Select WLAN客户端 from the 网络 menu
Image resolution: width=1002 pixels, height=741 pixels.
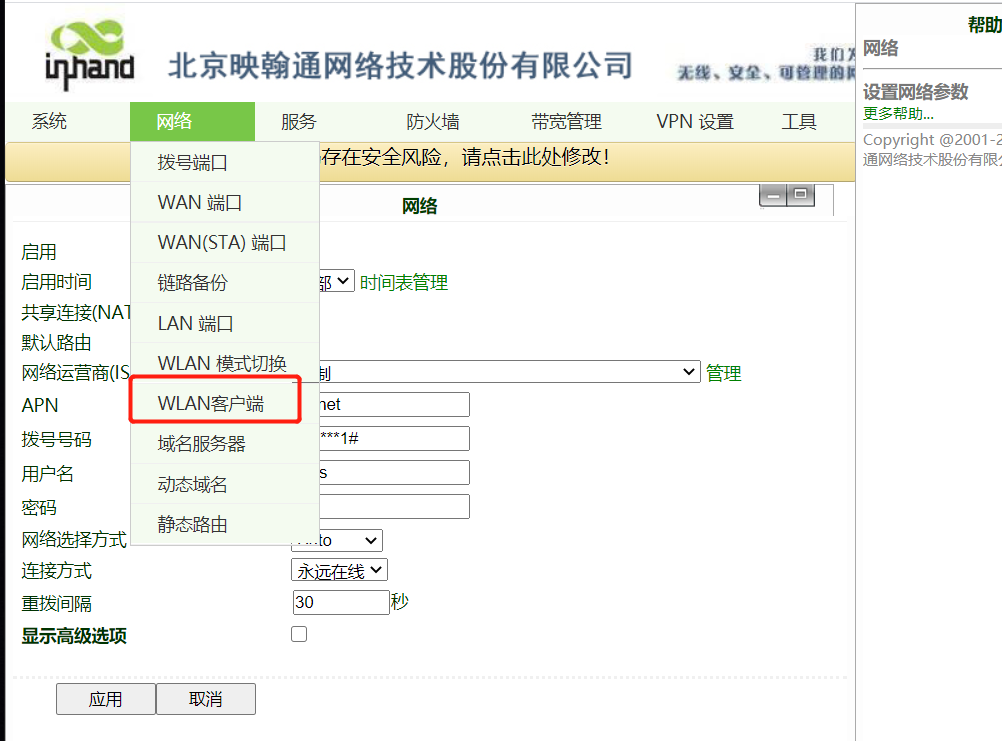tap(211, 404)
